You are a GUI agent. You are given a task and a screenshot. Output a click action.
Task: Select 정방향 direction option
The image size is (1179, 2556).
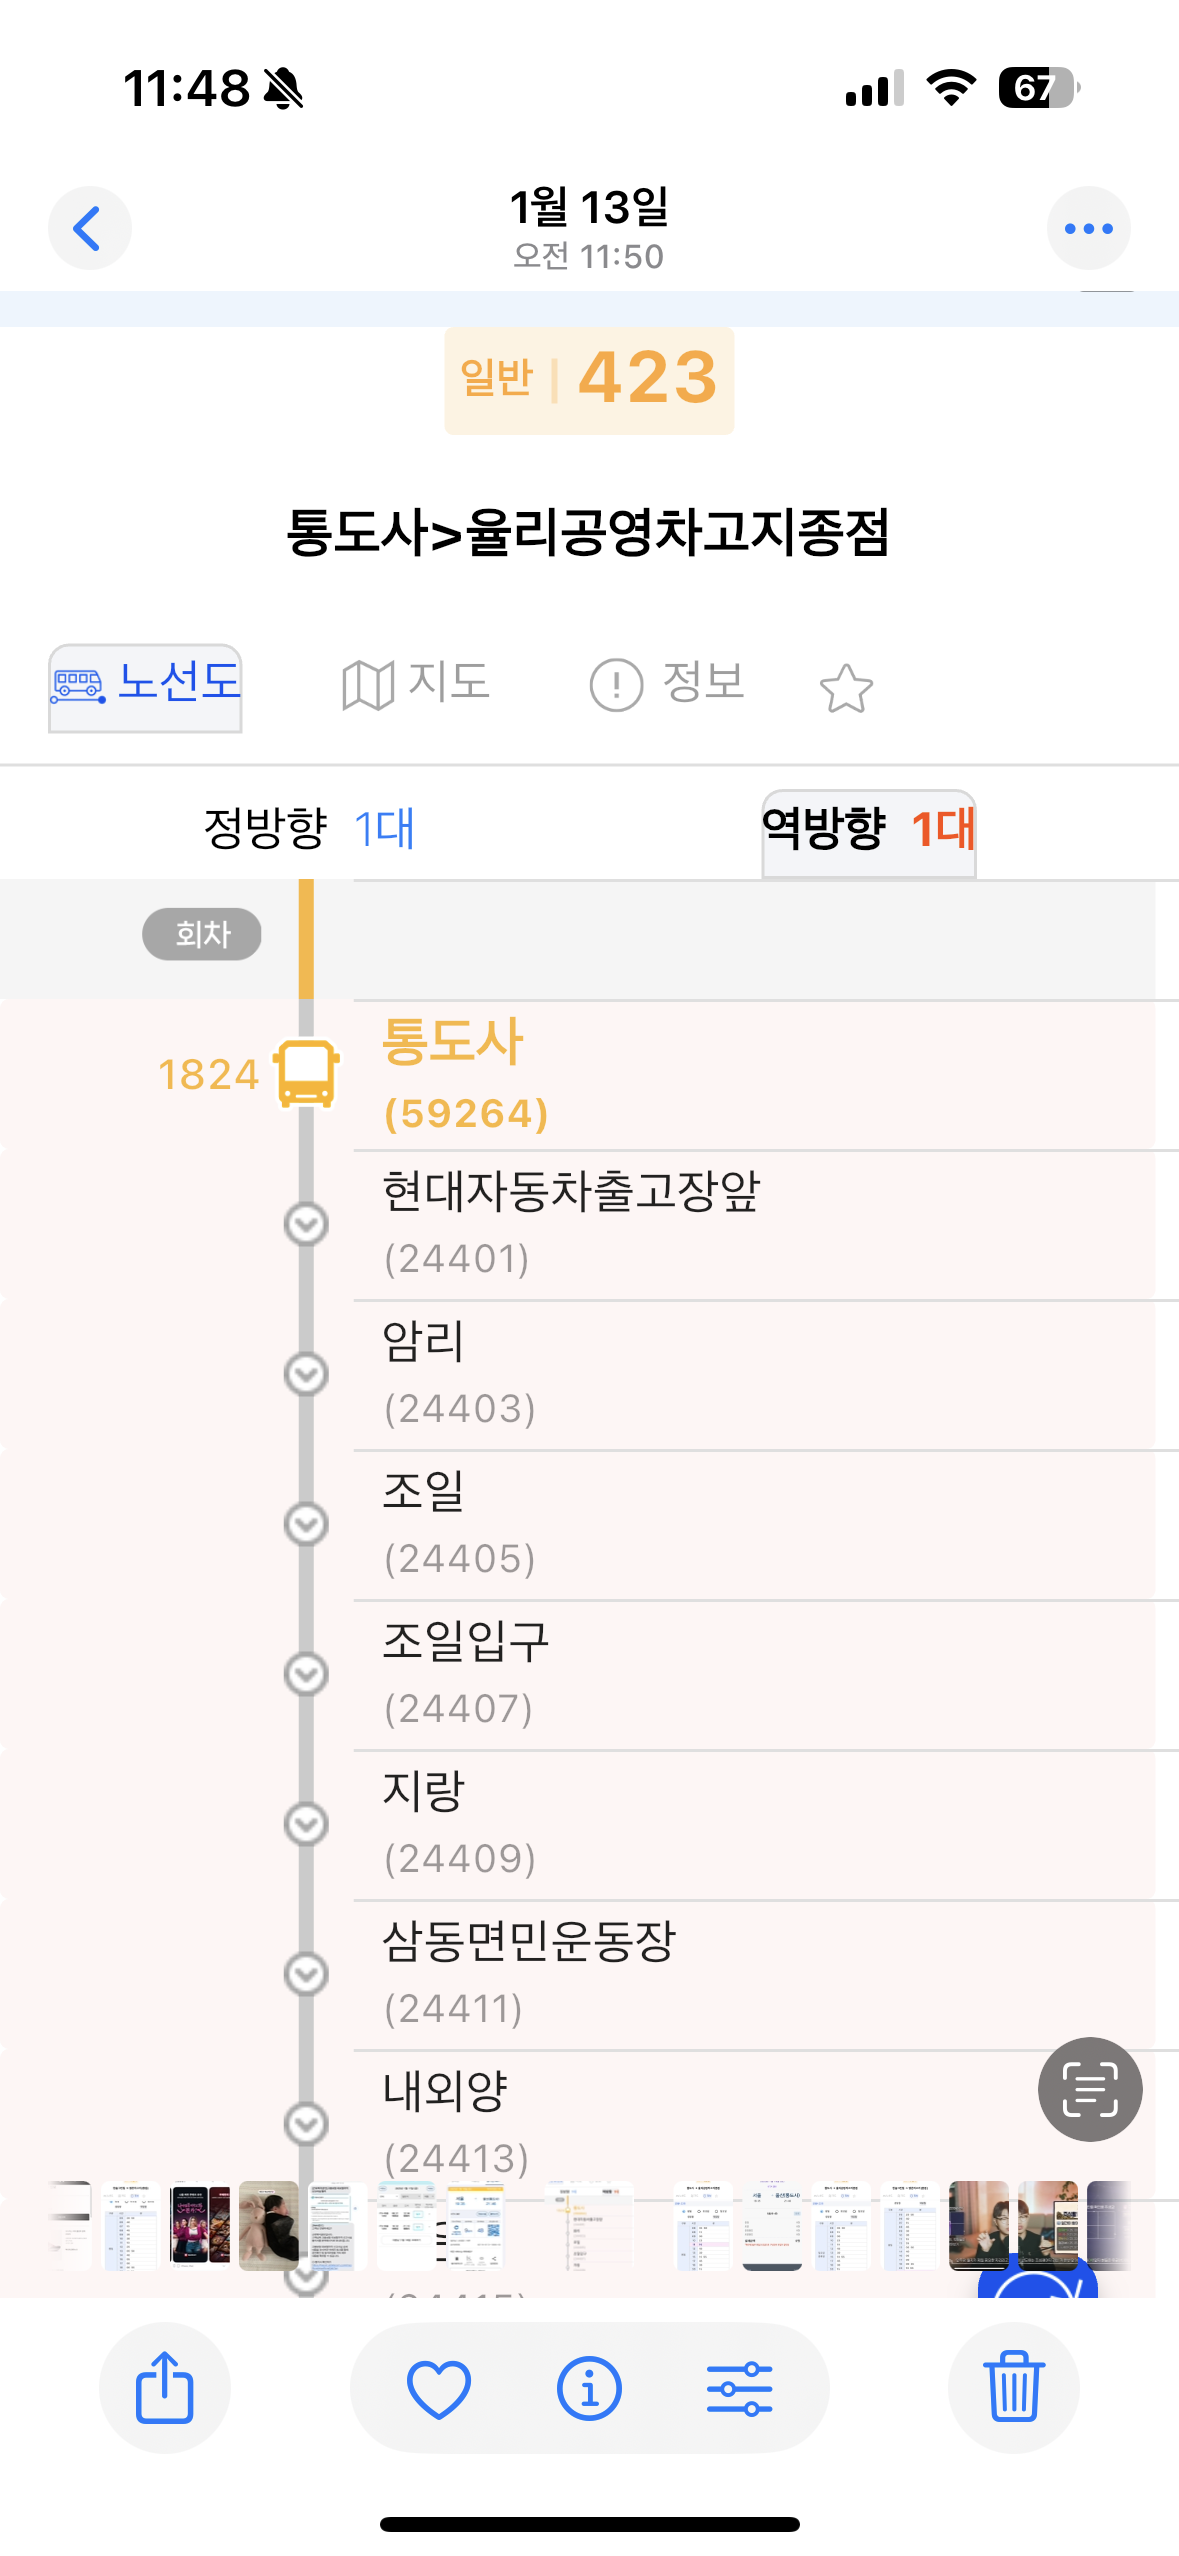pyautogui.click(x=309, y=829)
